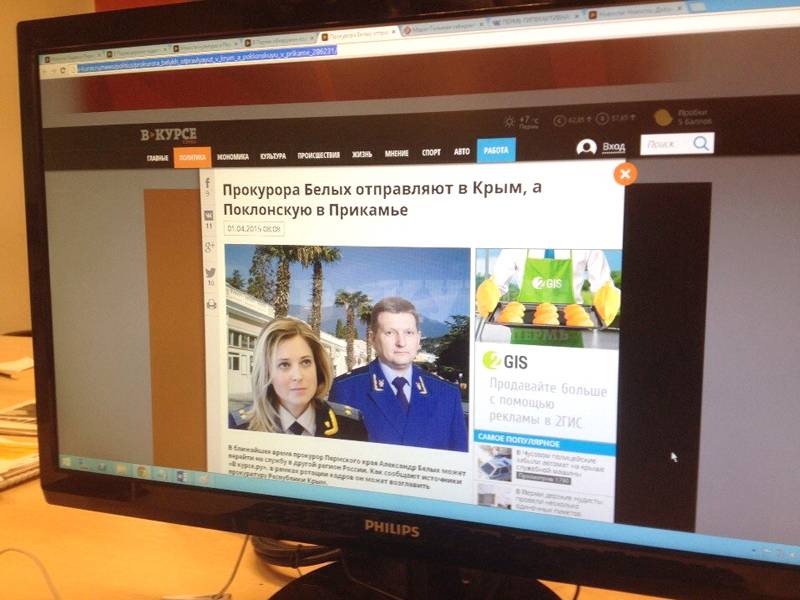Open the Жизнь menu section
Viewport: 800px width, 600px height.
coord(362,154)
